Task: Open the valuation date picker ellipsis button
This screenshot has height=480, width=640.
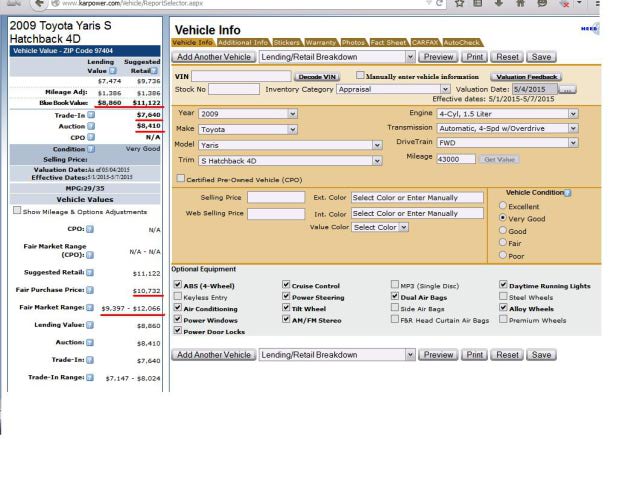Action: pyautogui.click(x=567, y=89)
